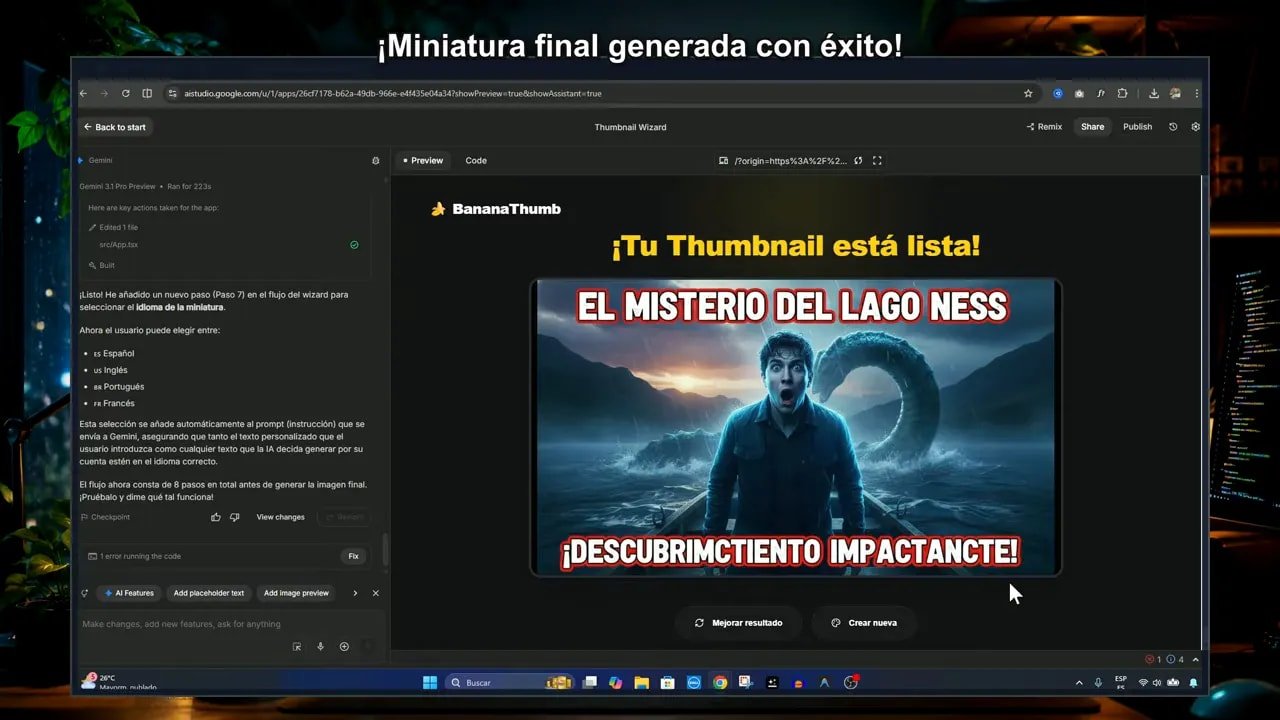The width and height of the screenshot is (1280, 720).
Task: Click Remix in the top bar
Action: [x=1044, y=127]
